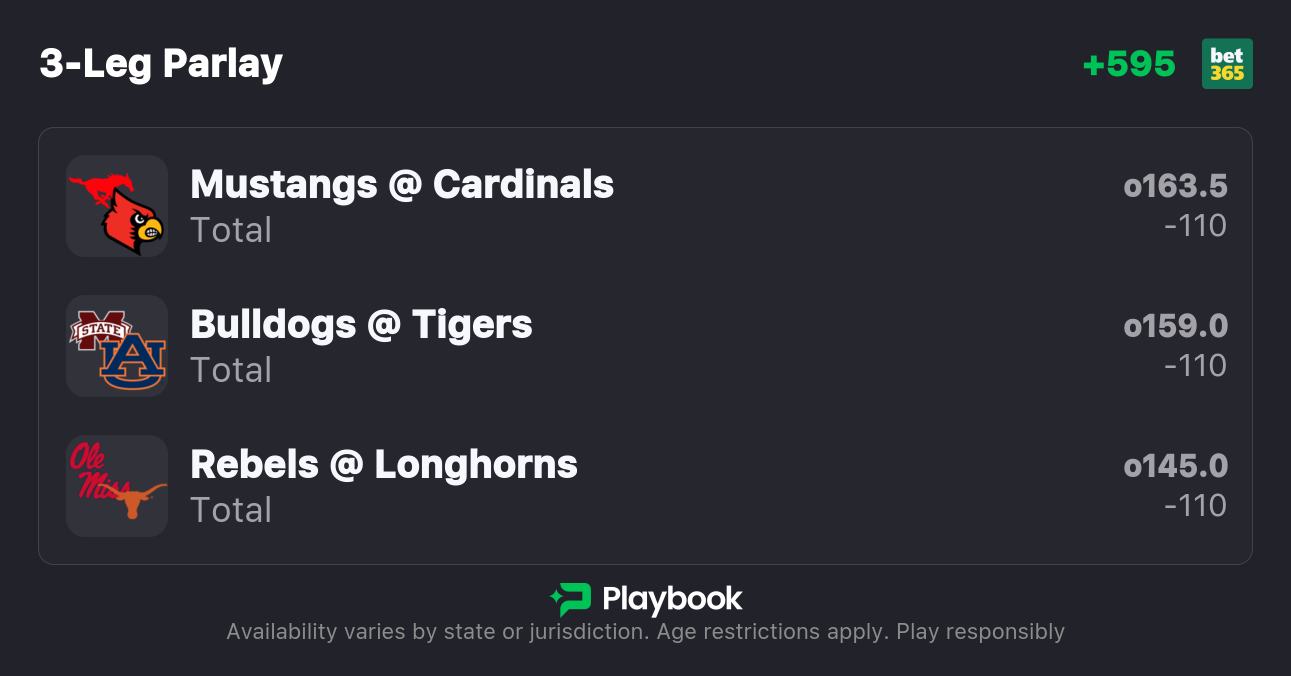Click the -110 odds under o159.0

1195,366
